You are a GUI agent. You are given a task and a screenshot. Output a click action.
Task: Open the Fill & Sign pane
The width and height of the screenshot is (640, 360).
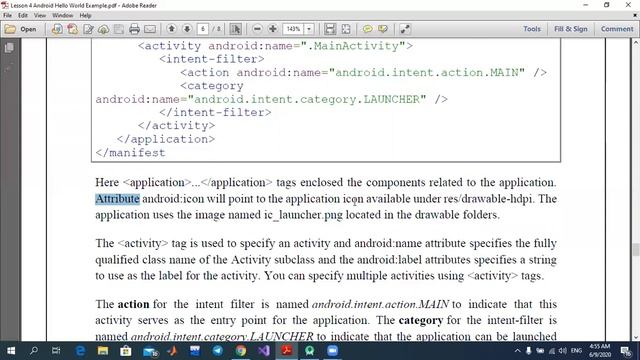pos(571,29)
